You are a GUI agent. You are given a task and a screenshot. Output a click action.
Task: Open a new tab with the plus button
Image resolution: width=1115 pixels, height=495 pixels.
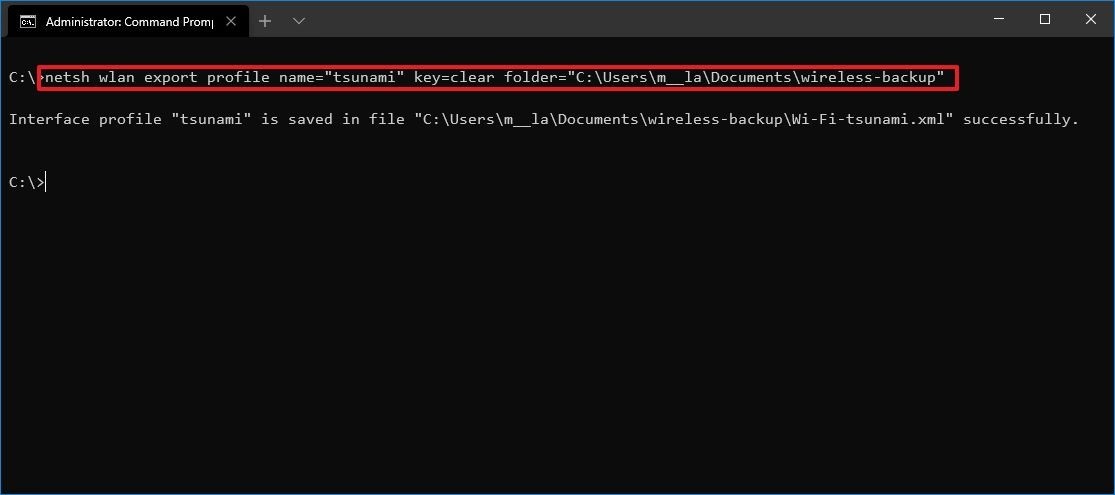[x=265, y=21]
